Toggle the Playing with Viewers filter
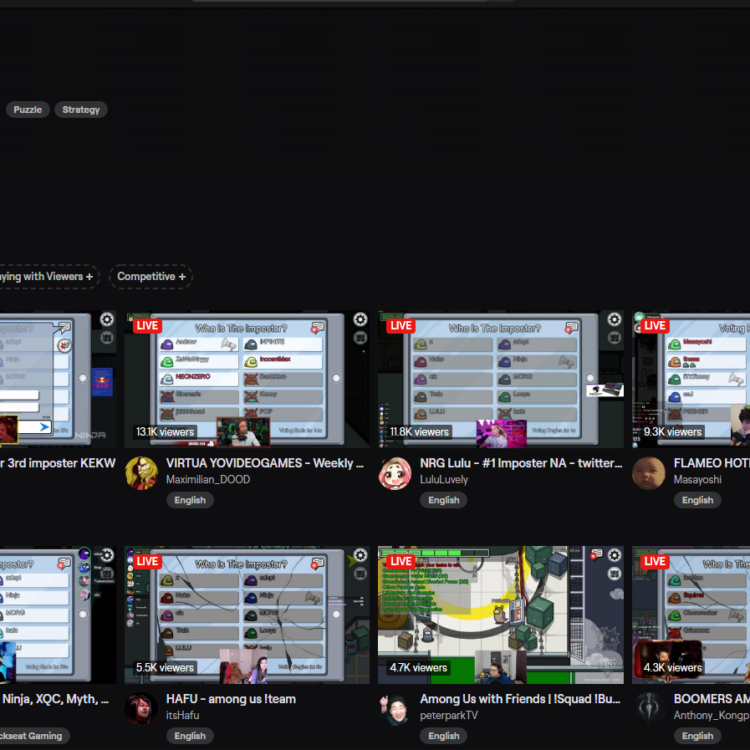This screenshot has height=750, width=750. 47,276
